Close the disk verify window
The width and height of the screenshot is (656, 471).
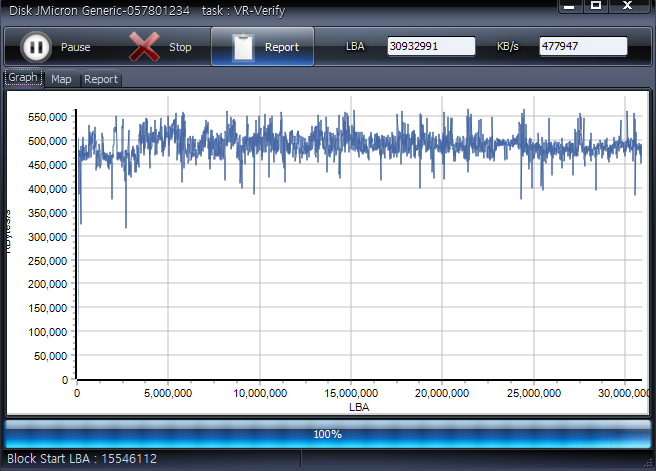pos(628,6)
